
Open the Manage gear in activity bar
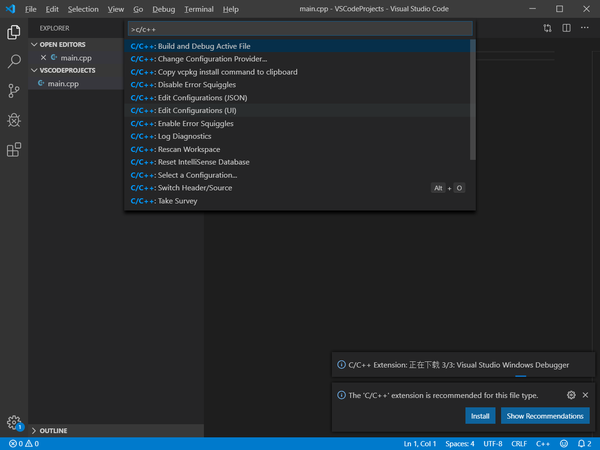[14, 422]
